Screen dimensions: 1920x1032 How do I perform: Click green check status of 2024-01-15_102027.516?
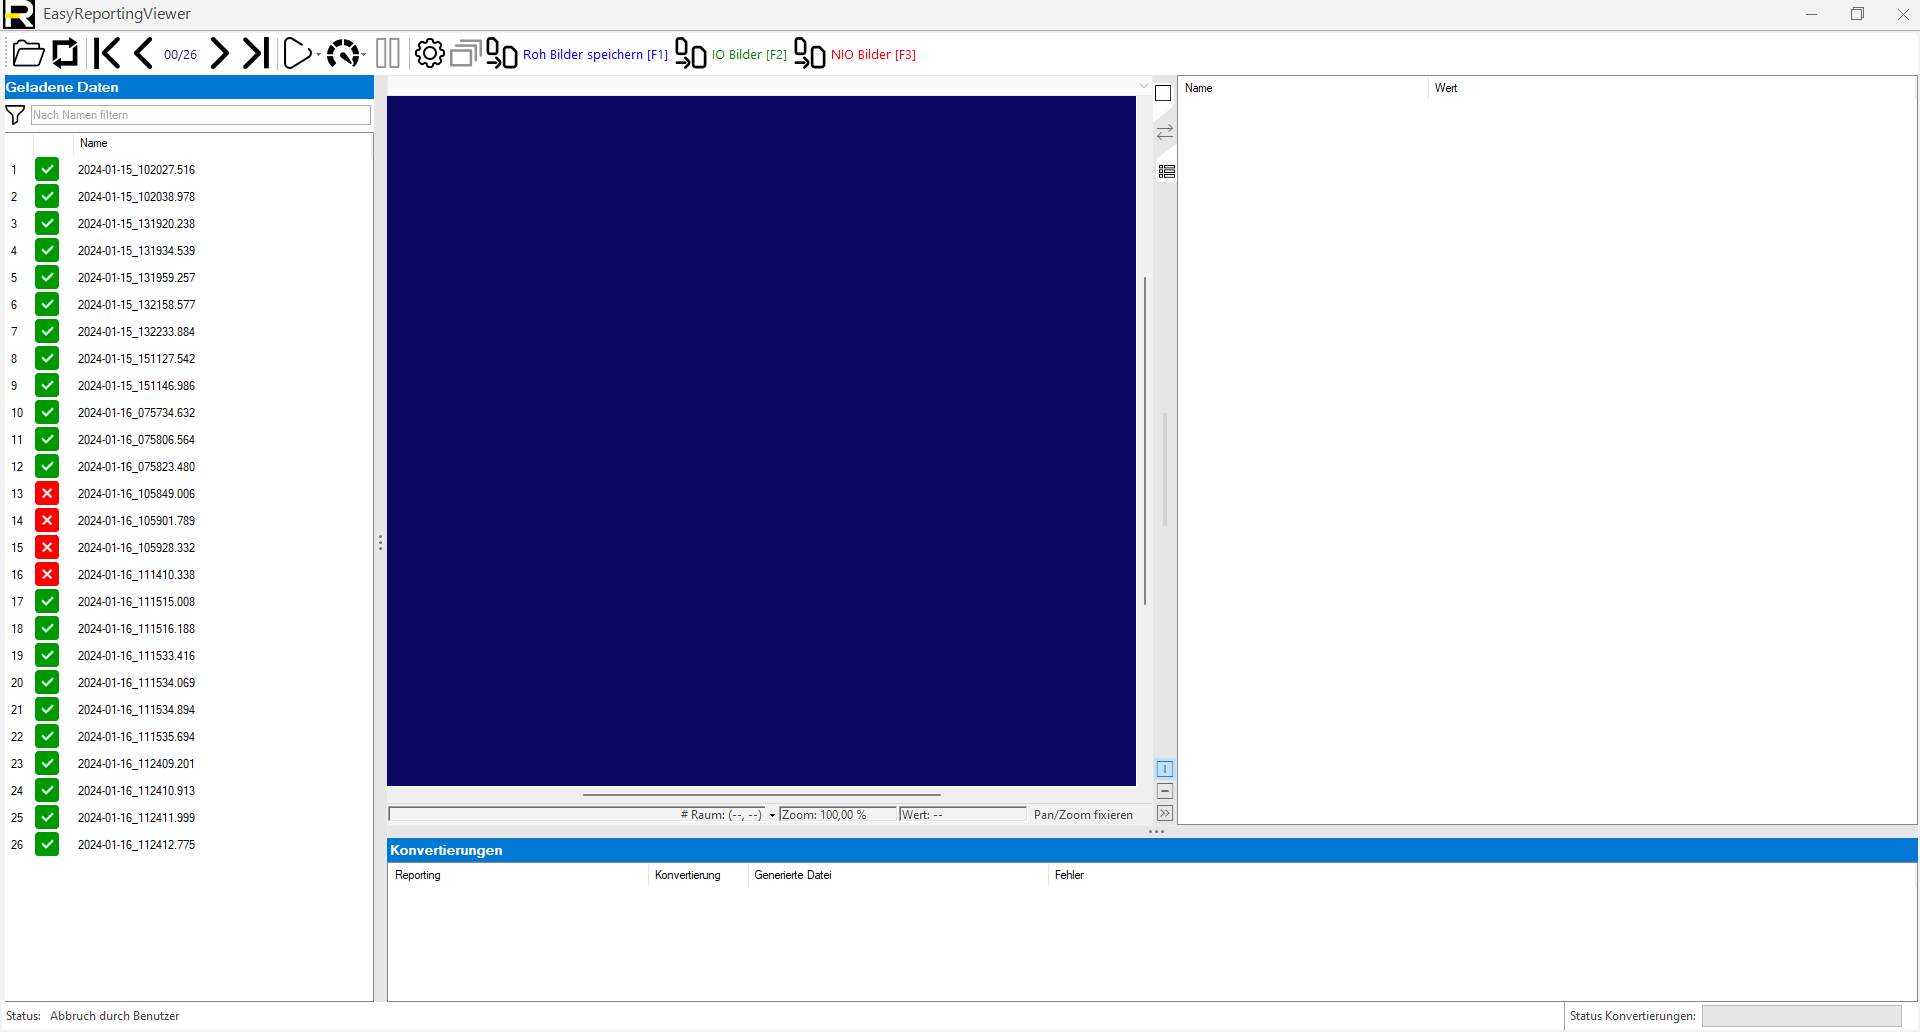coord(47,169)
